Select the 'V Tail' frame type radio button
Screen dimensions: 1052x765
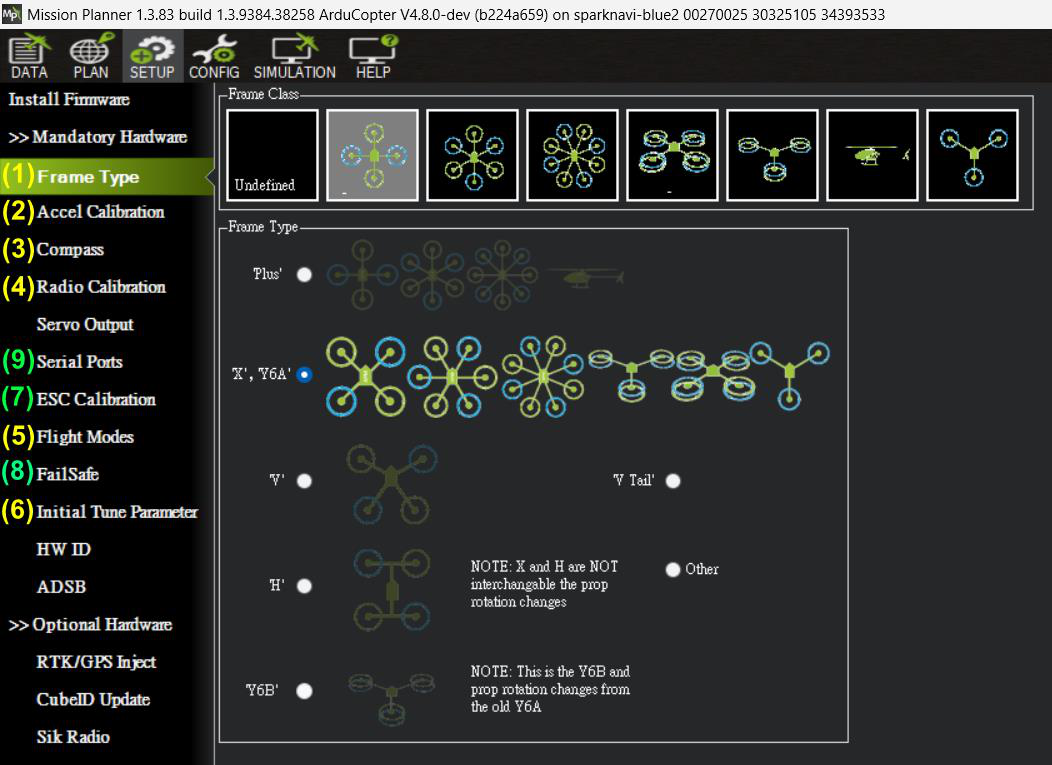pos(673,480)
